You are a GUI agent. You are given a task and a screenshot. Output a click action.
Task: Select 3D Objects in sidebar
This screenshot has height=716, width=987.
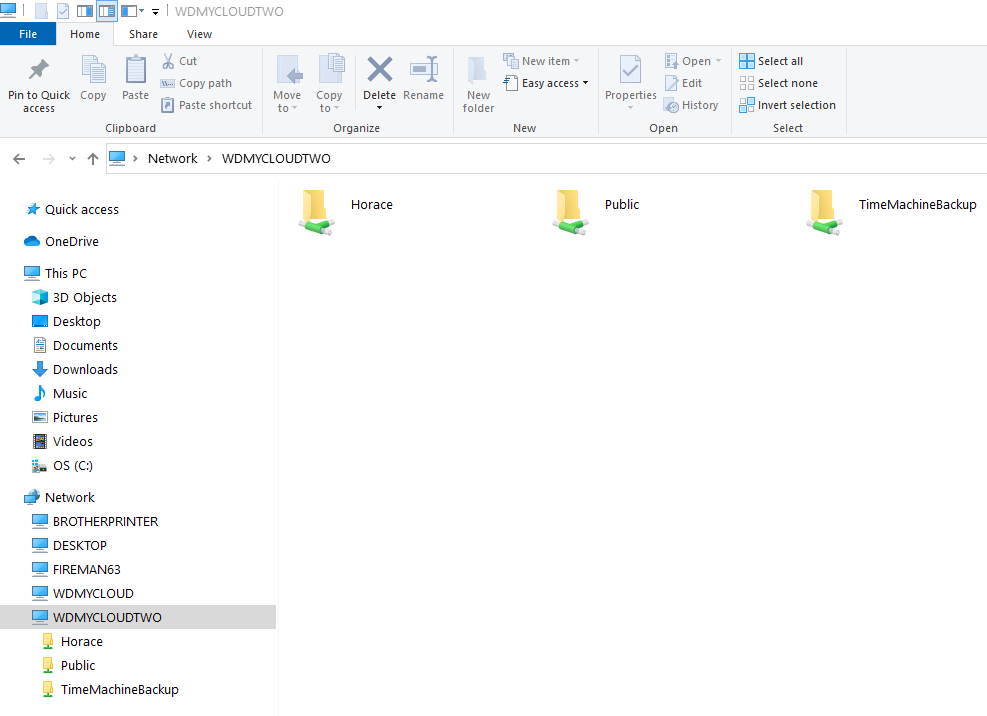84,298
